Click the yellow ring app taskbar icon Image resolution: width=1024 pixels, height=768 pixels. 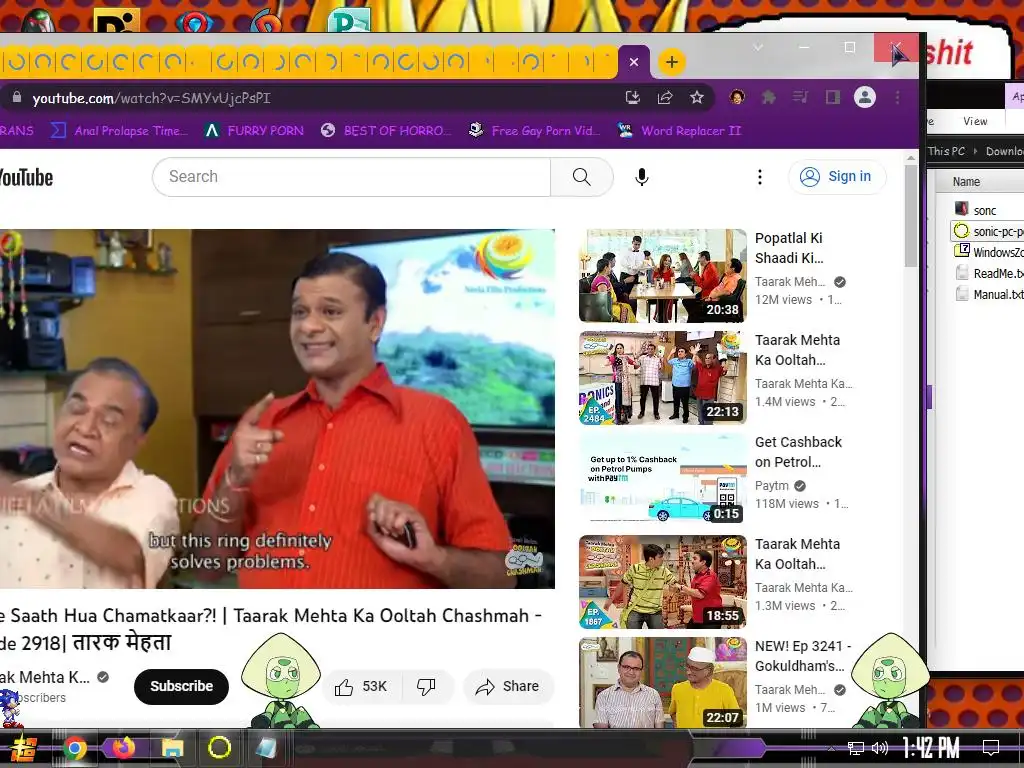(x=219, y=748)
